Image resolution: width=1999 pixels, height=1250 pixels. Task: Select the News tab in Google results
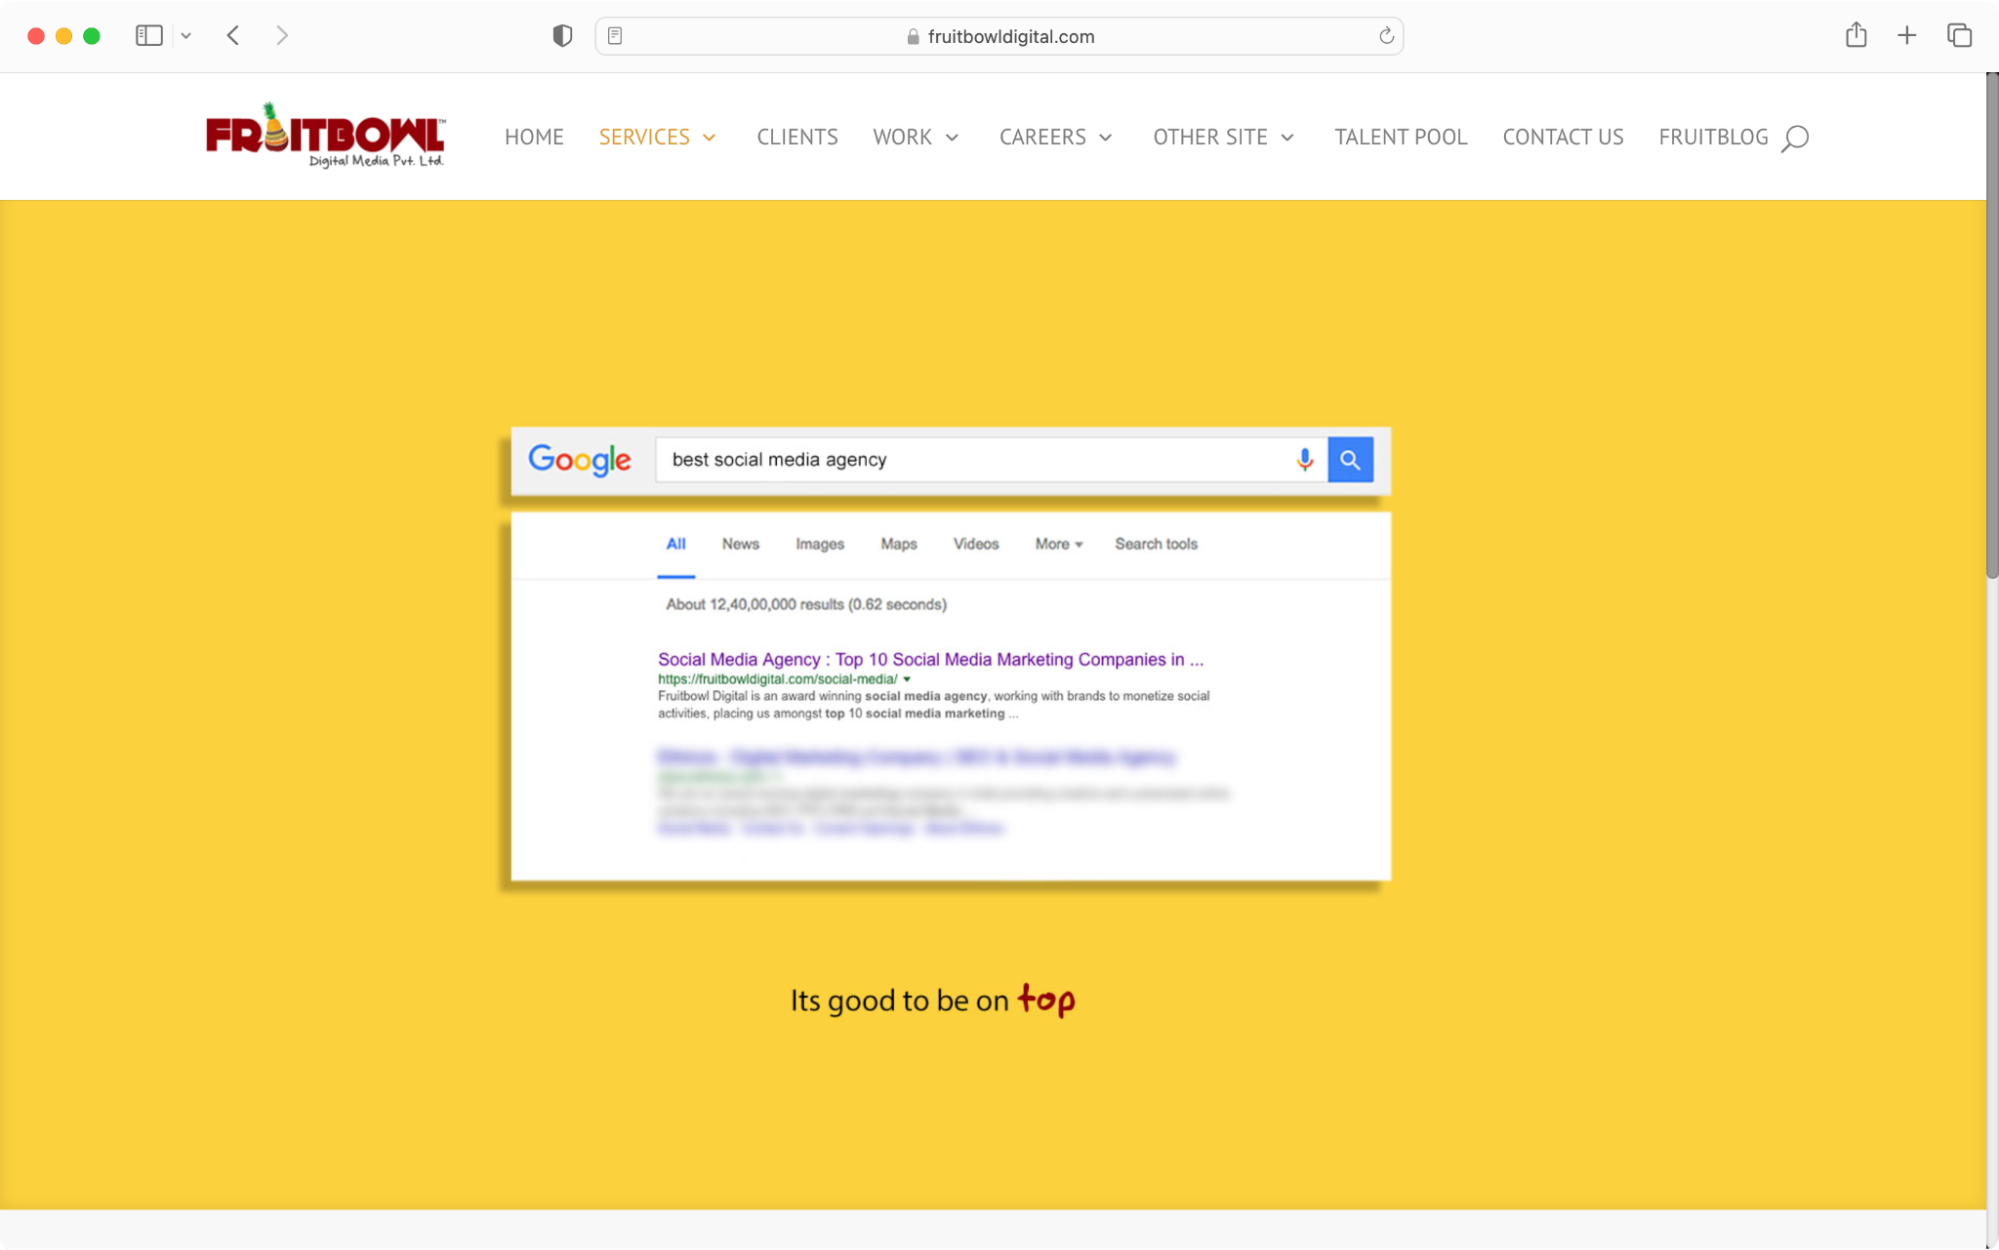pyautogui.click(x=740, y=544)
